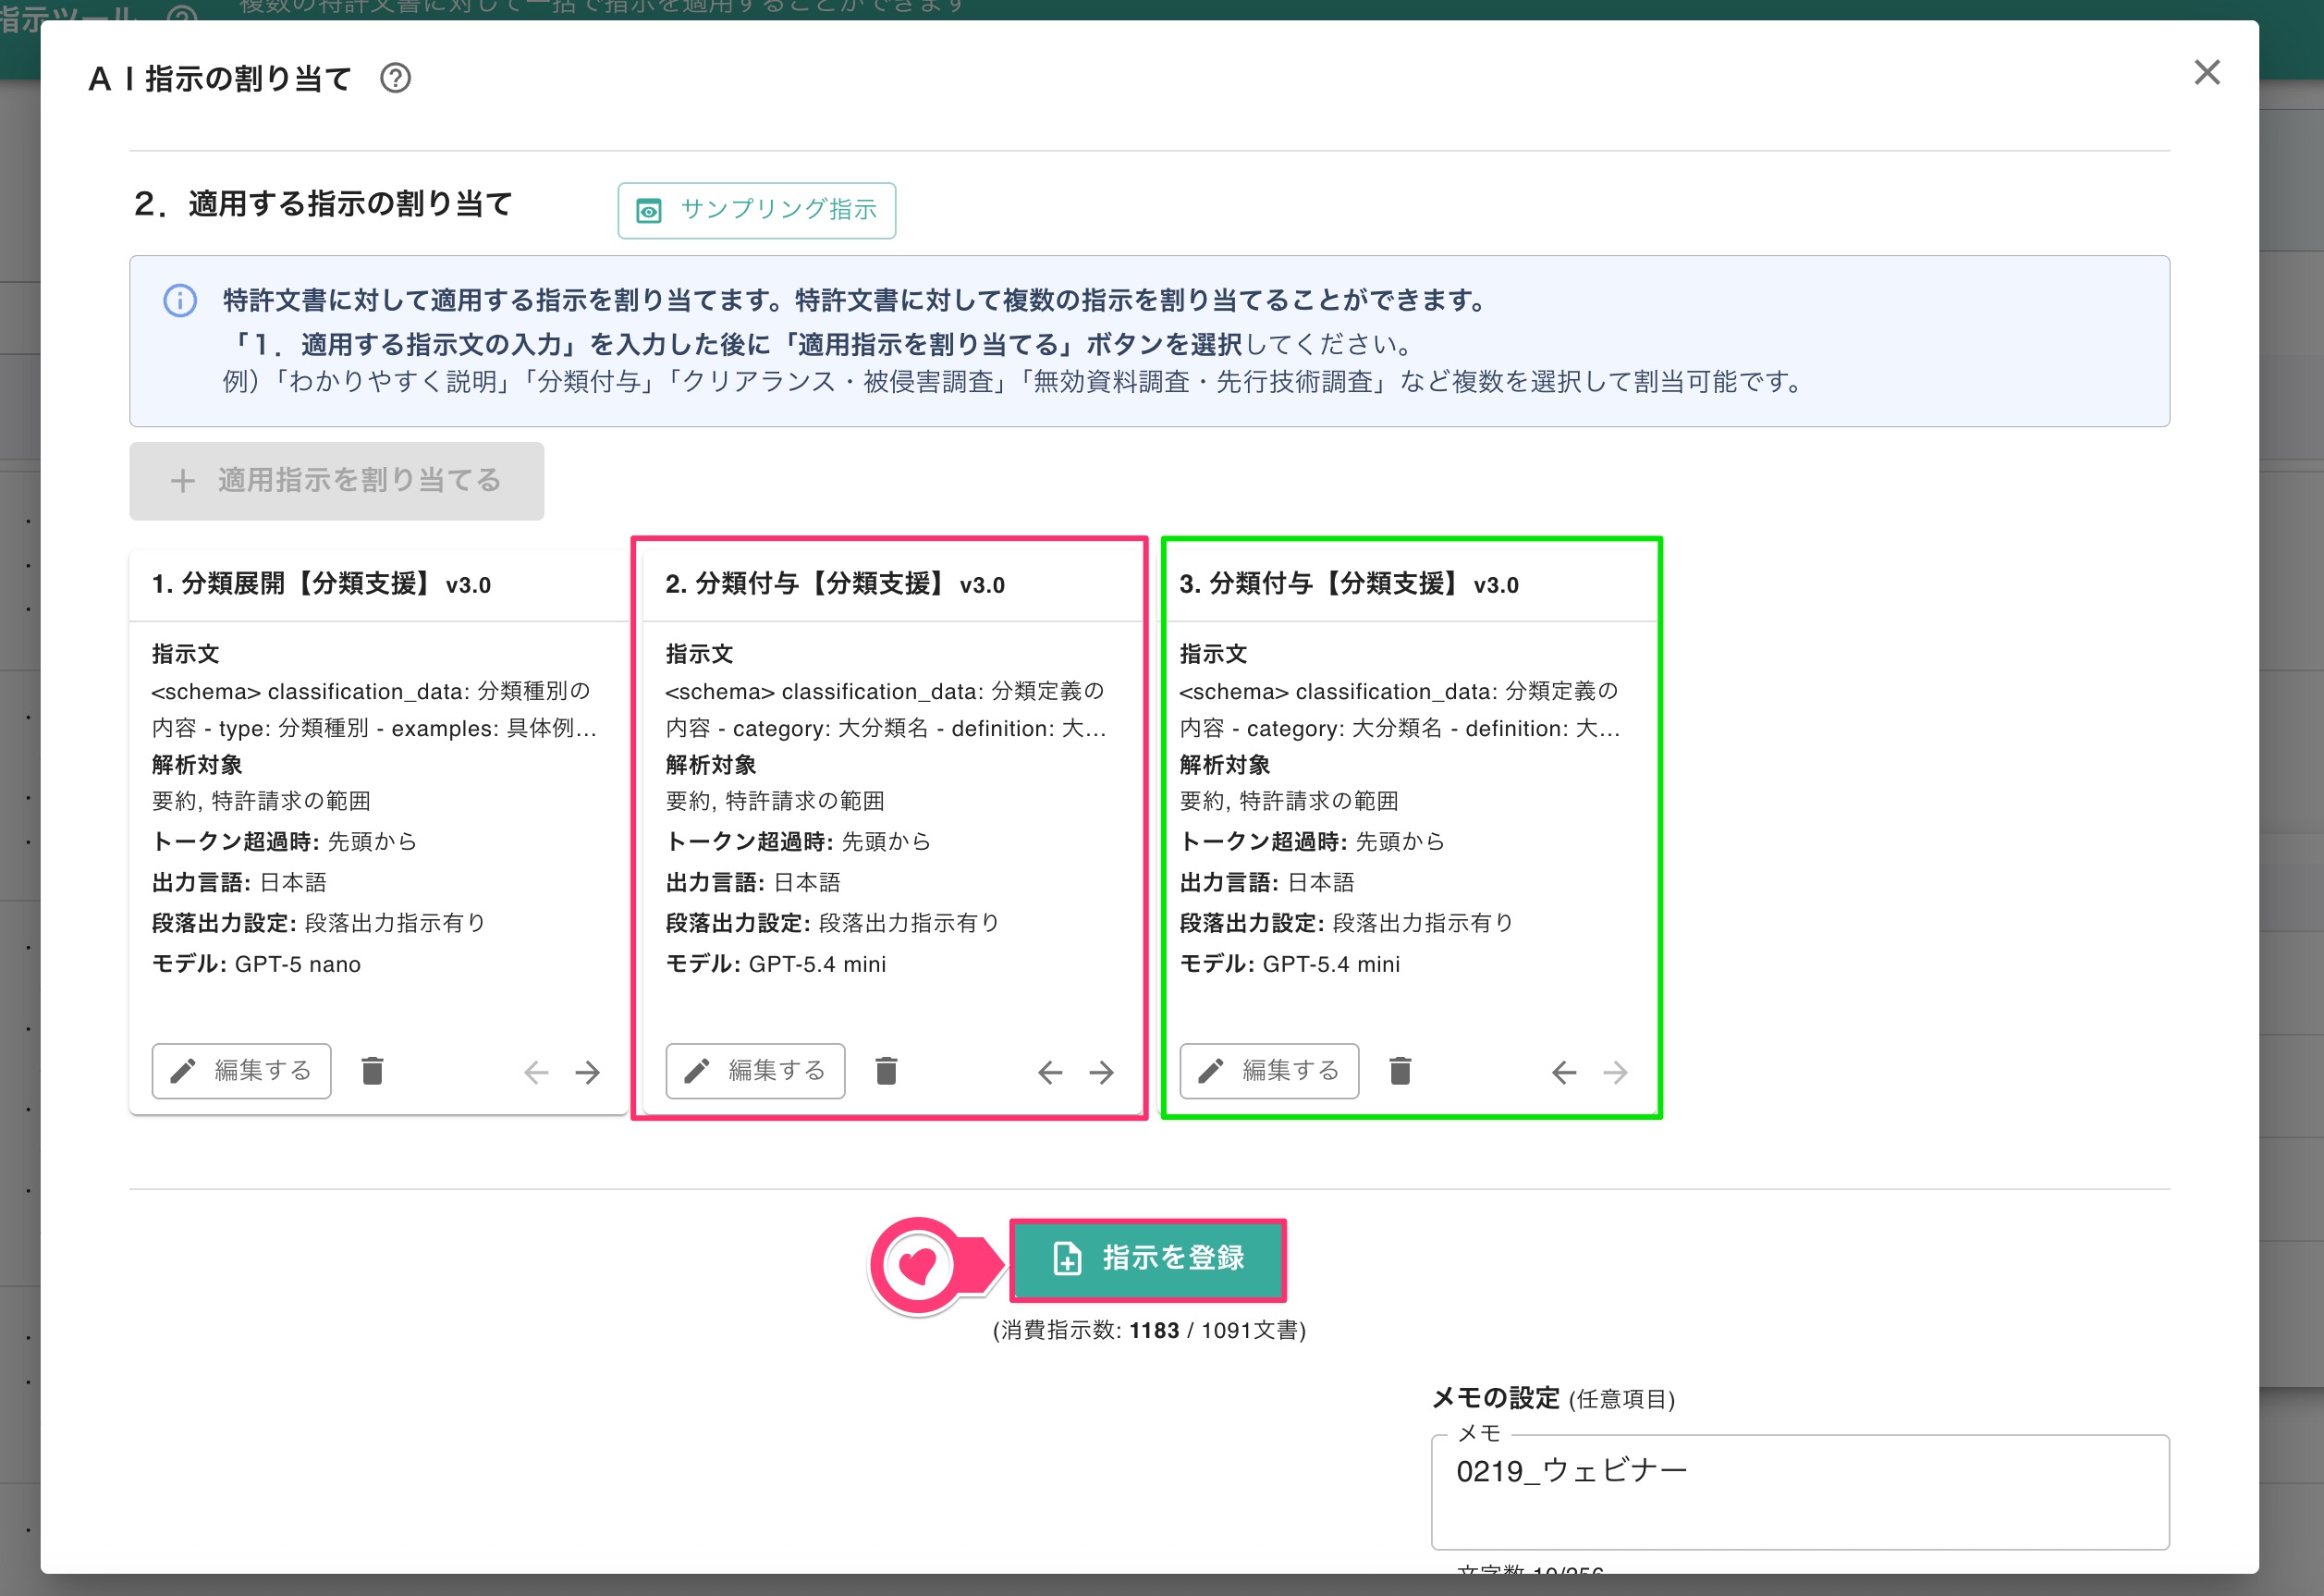The image size is (2324, 1596).
Task: Move card 1 分類展開 right with arrow
Action: coord(588,1073)
